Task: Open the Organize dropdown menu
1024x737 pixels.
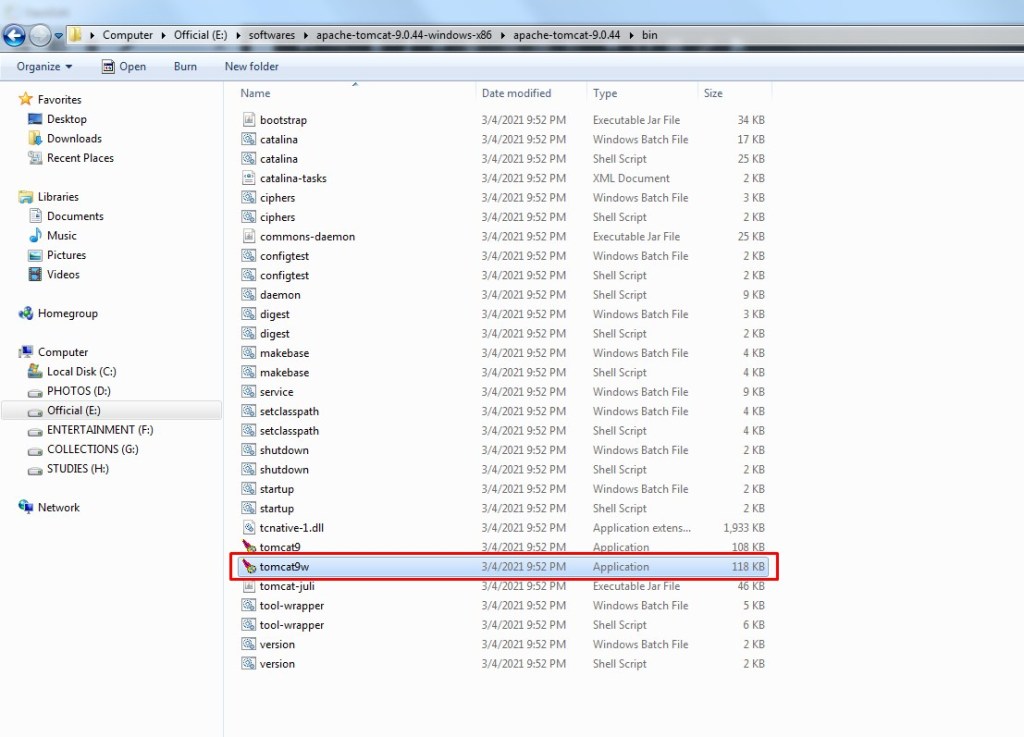Action: 44,67
